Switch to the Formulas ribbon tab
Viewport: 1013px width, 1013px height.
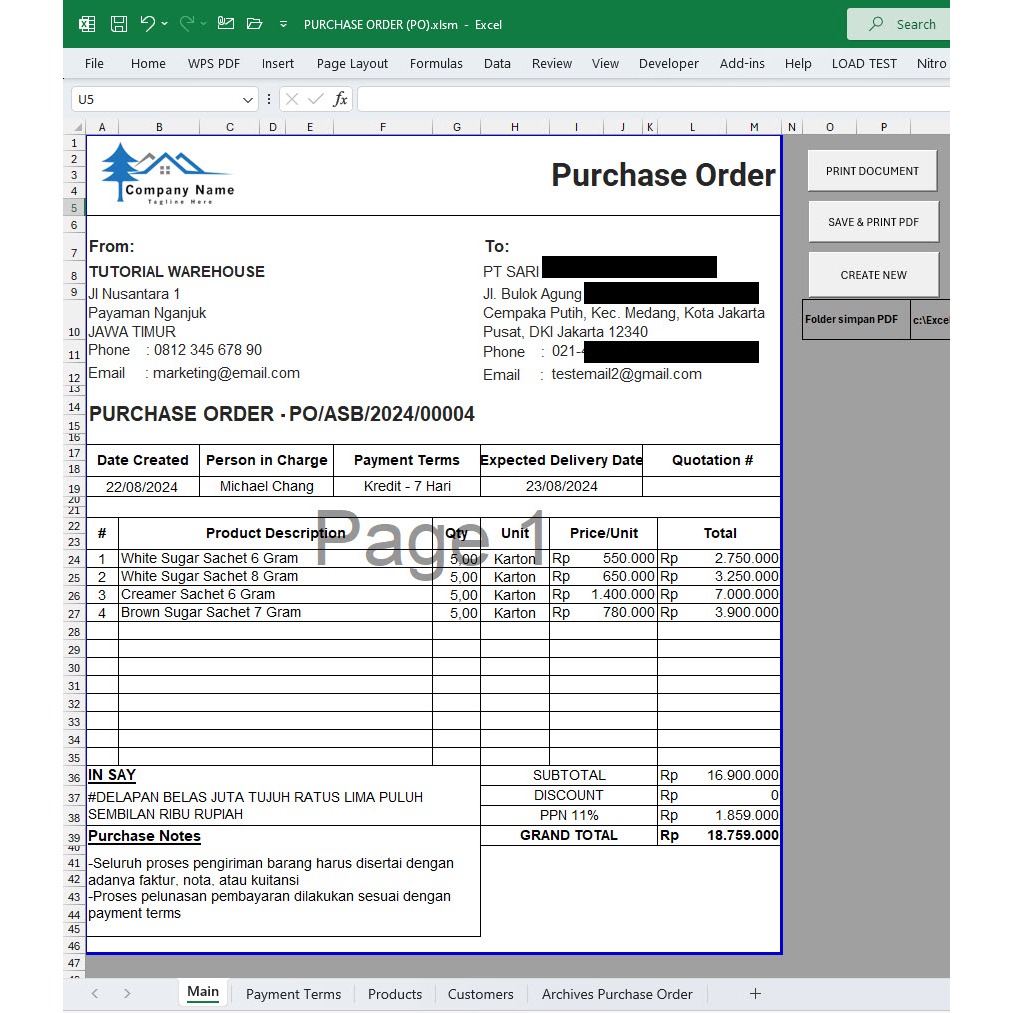click(436, 63)
